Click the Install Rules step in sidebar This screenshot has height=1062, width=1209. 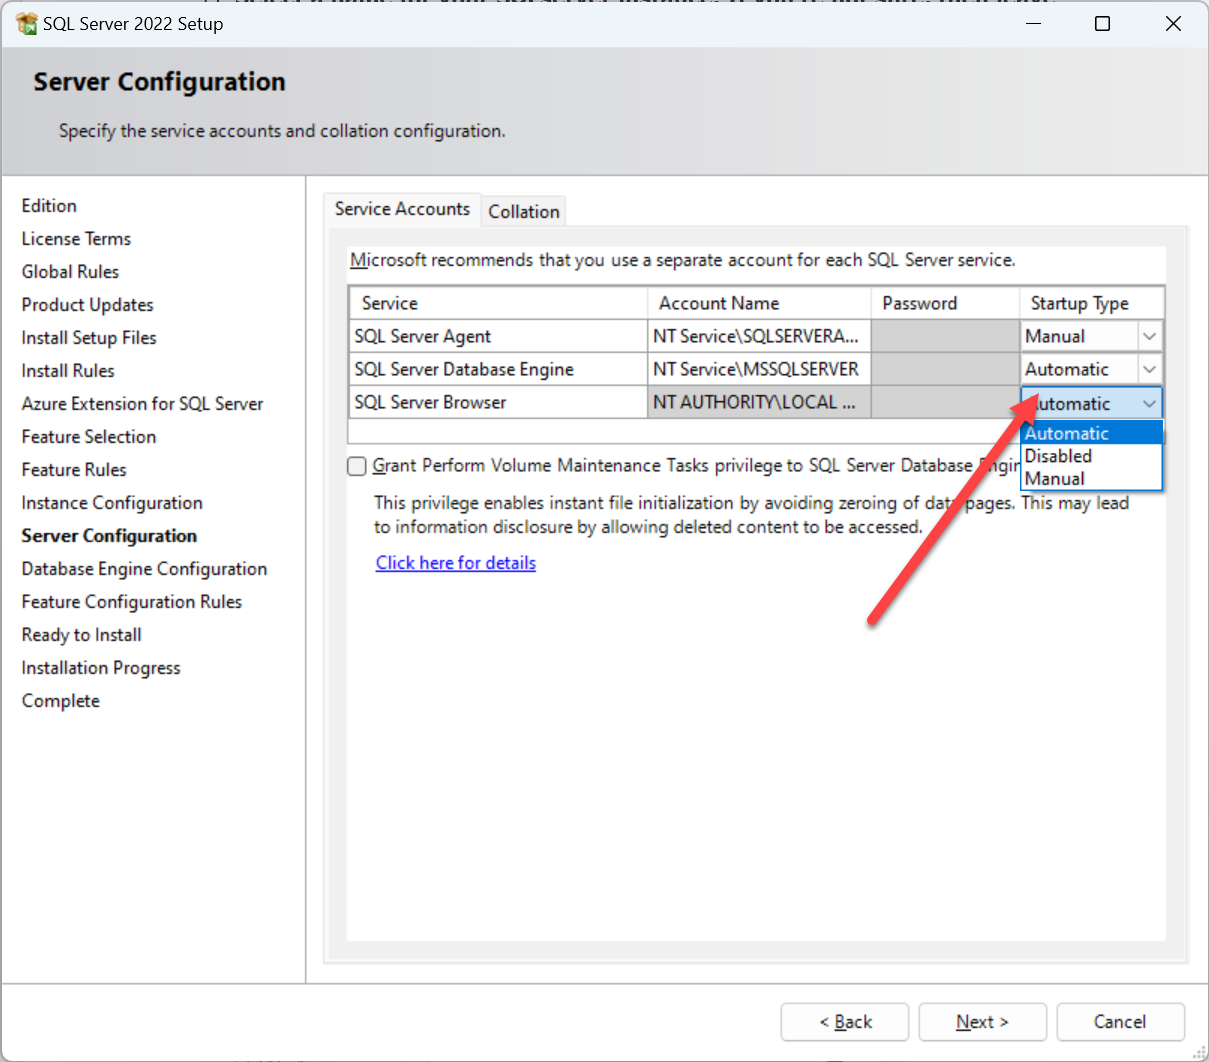(x=68, y=370)
